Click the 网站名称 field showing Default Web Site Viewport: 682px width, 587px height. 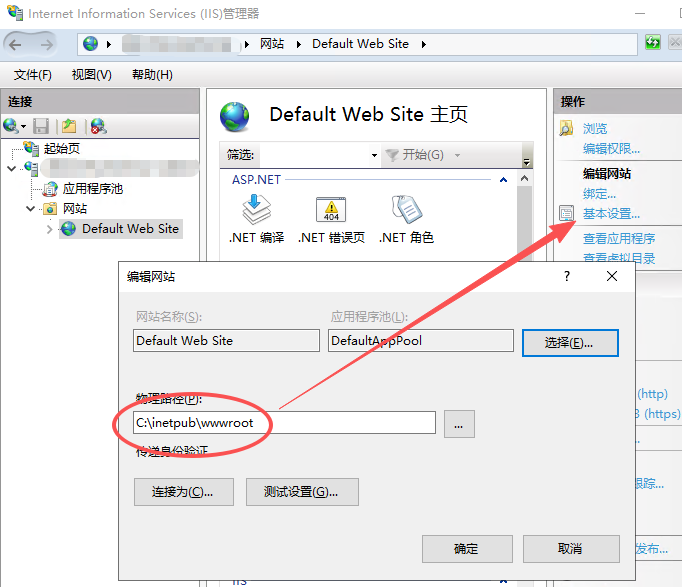click(x=226, y=340)
